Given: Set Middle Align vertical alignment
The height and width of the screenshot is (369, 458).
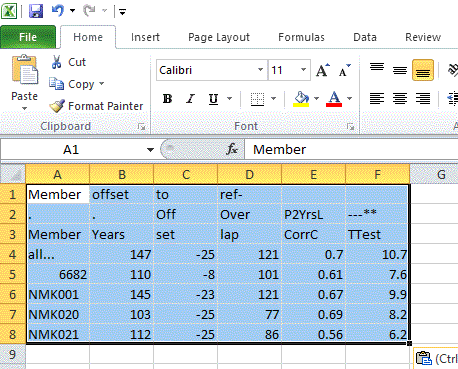Looking at the screenshot, I should tap(400, 70).
